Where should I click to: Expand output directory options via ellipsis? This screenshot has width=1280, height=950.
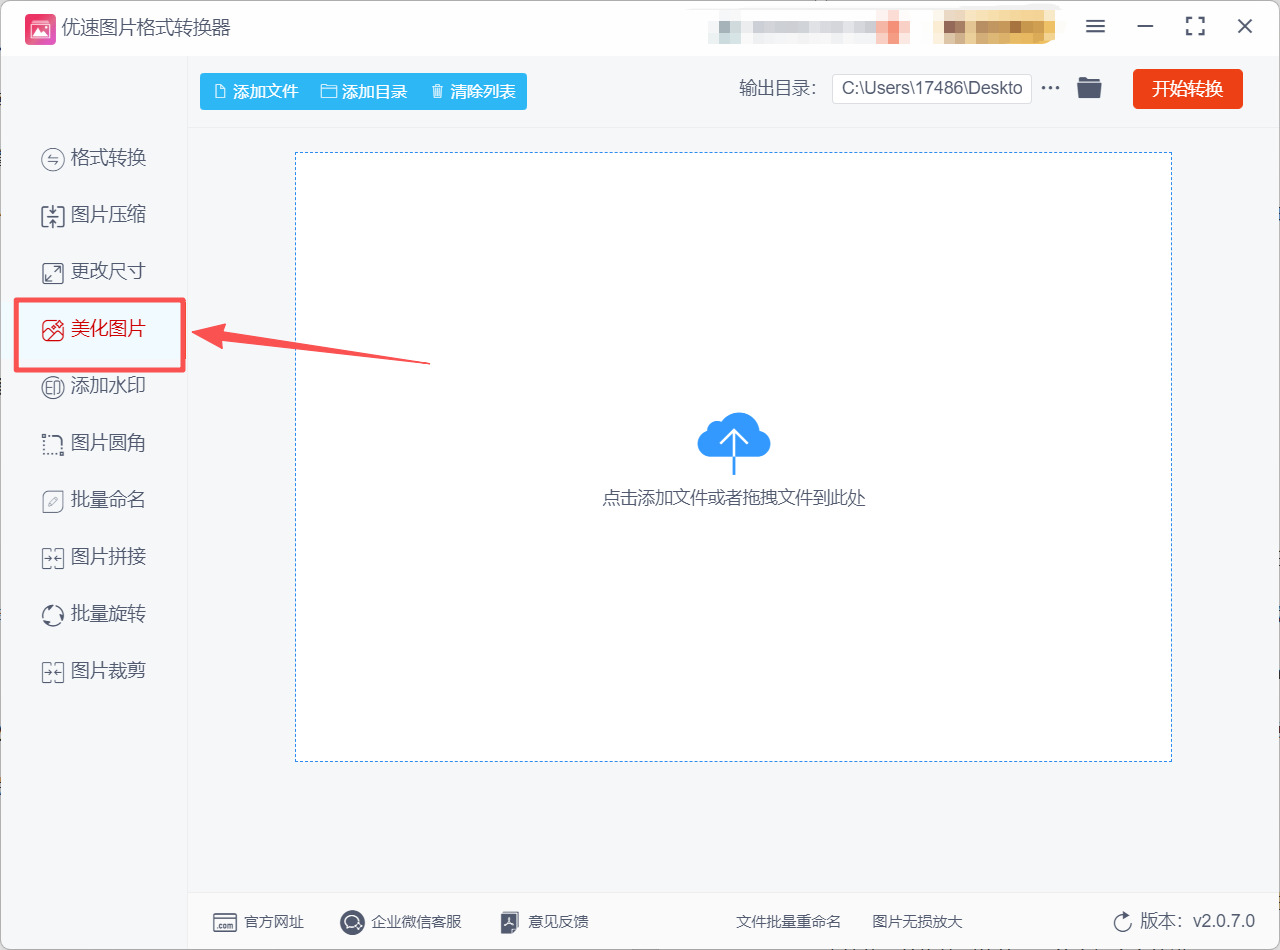[x=1050, y=88]
